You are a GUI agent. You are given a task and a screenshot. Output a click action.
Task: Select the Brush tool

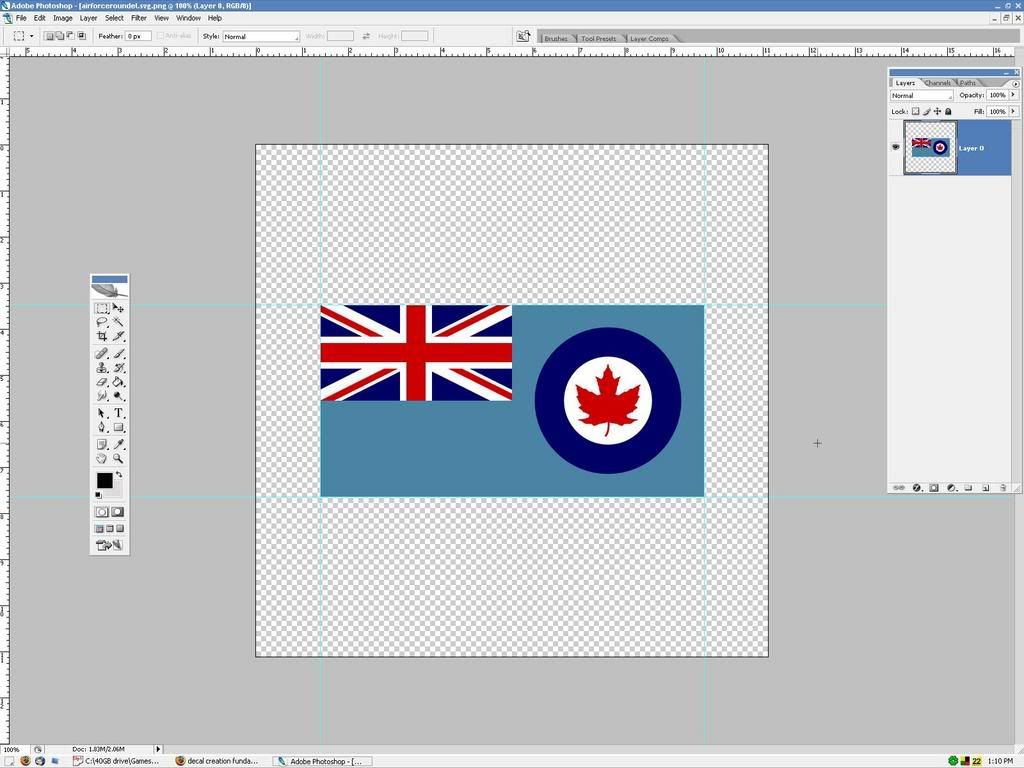118,353
